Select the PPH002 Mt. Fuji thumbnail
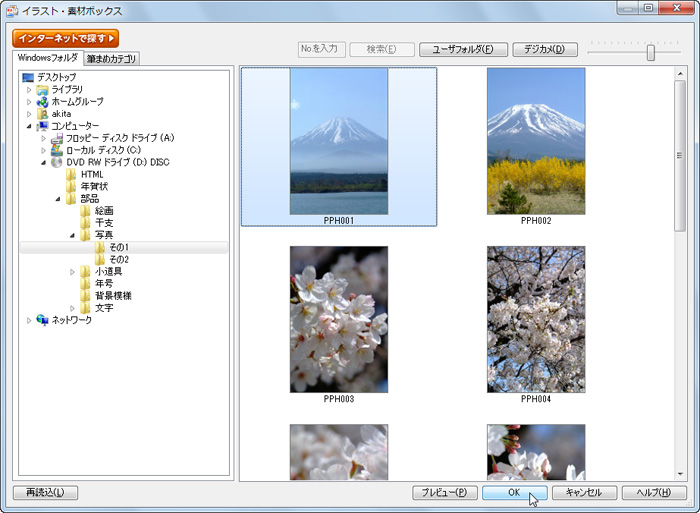The image size is (700, 513). [x=536, y=141]
